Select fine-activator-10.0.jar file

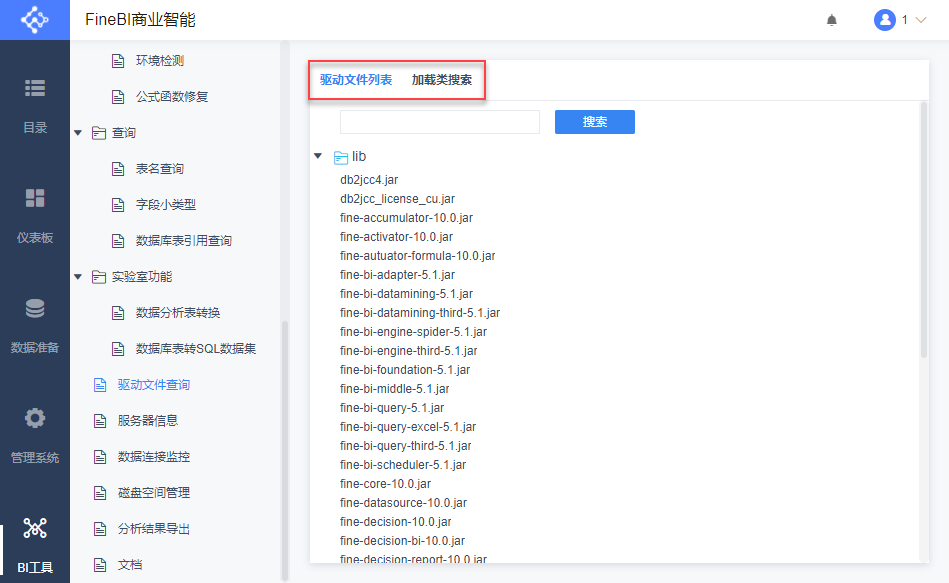(x=396, y=237)
